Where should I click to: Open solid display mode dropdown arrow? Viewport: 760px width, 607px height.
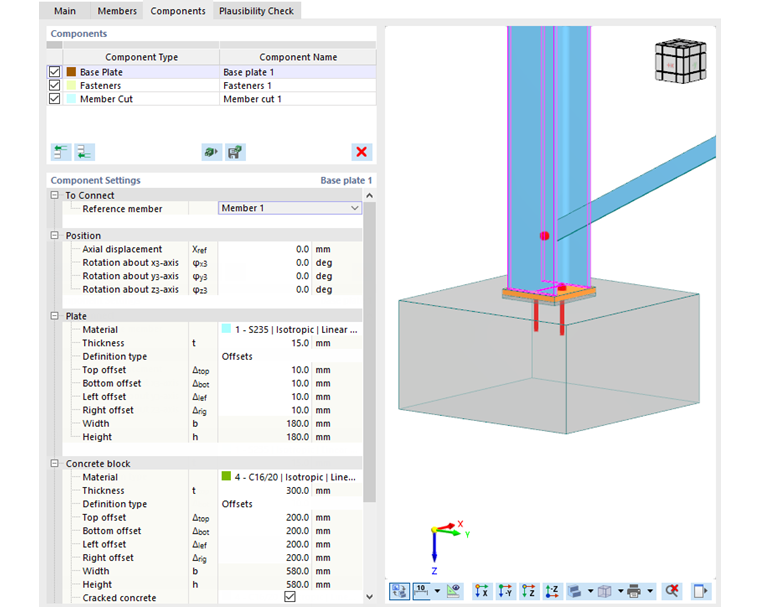coord(590,591)
